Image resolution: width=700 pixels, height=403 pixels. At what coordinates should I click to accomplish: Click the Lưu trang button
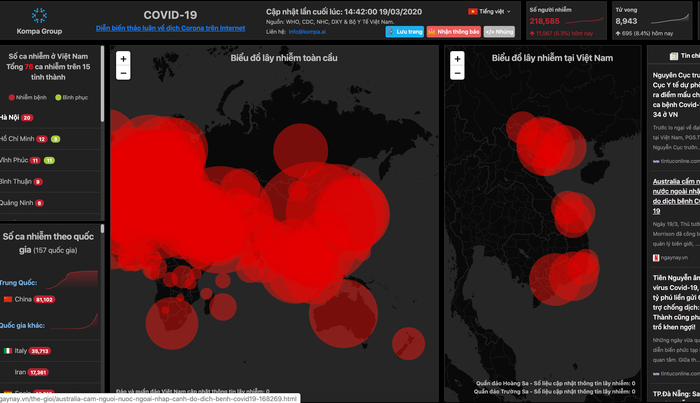404,32
